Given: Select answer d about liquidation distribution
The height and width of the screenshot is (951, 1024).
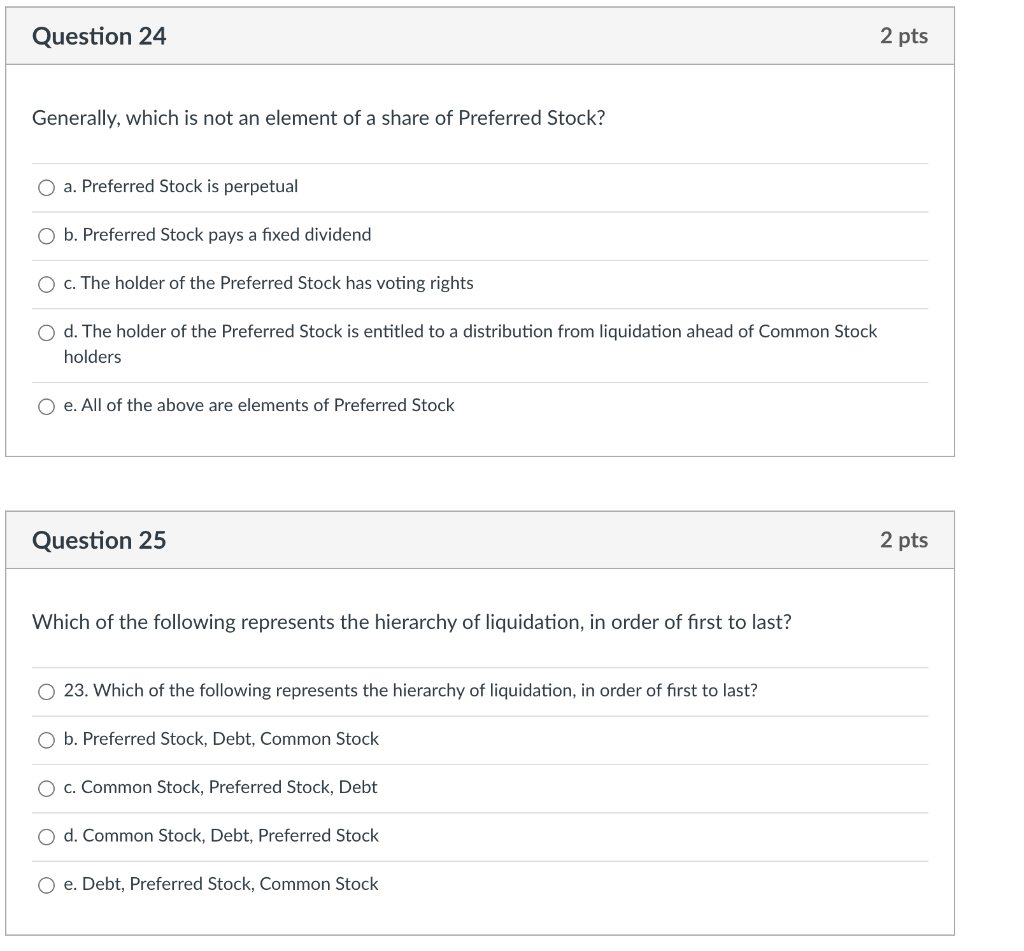Looking at the screenshot, I should [46, 332].
